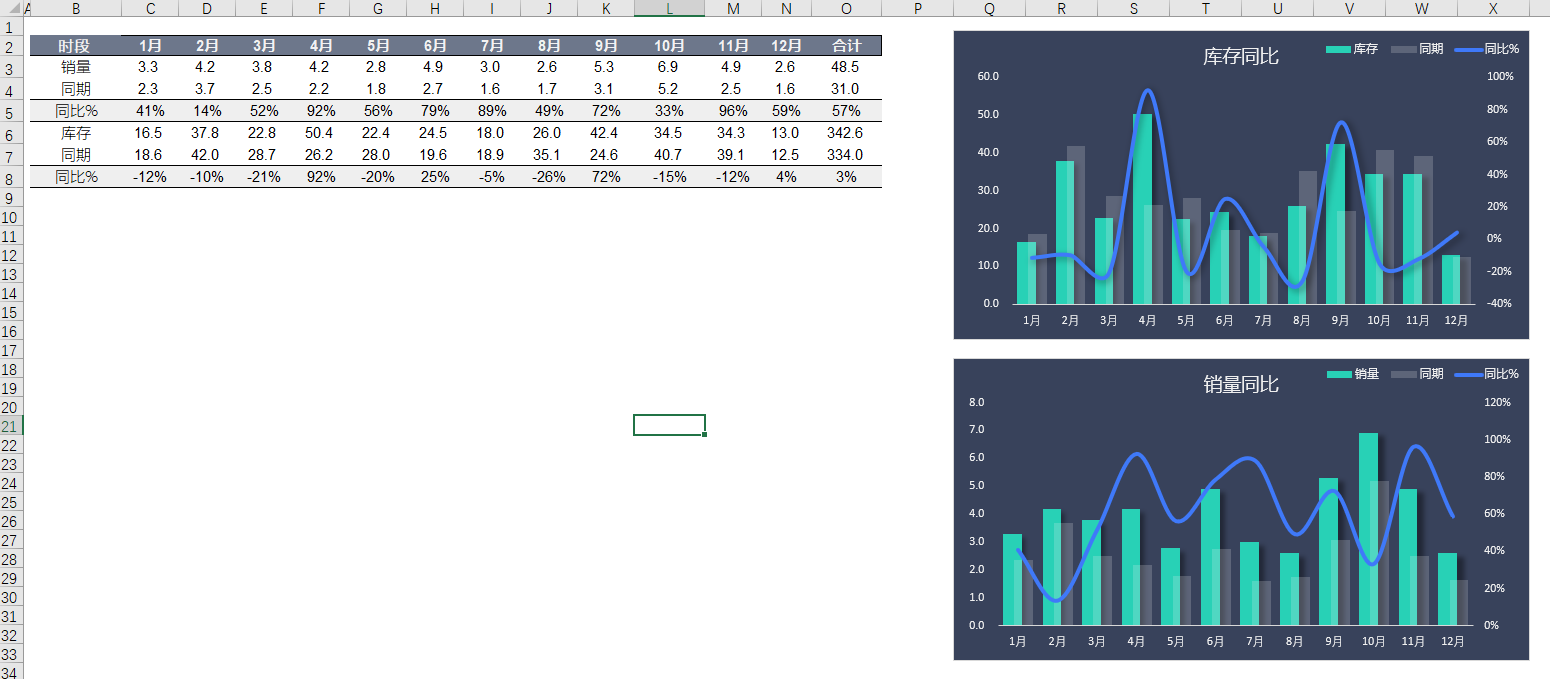The height and width of the screenshot is (679, 1550).
Task: Click 1月 axis label in 销量同比 chart
Action: coord(1018,642)
